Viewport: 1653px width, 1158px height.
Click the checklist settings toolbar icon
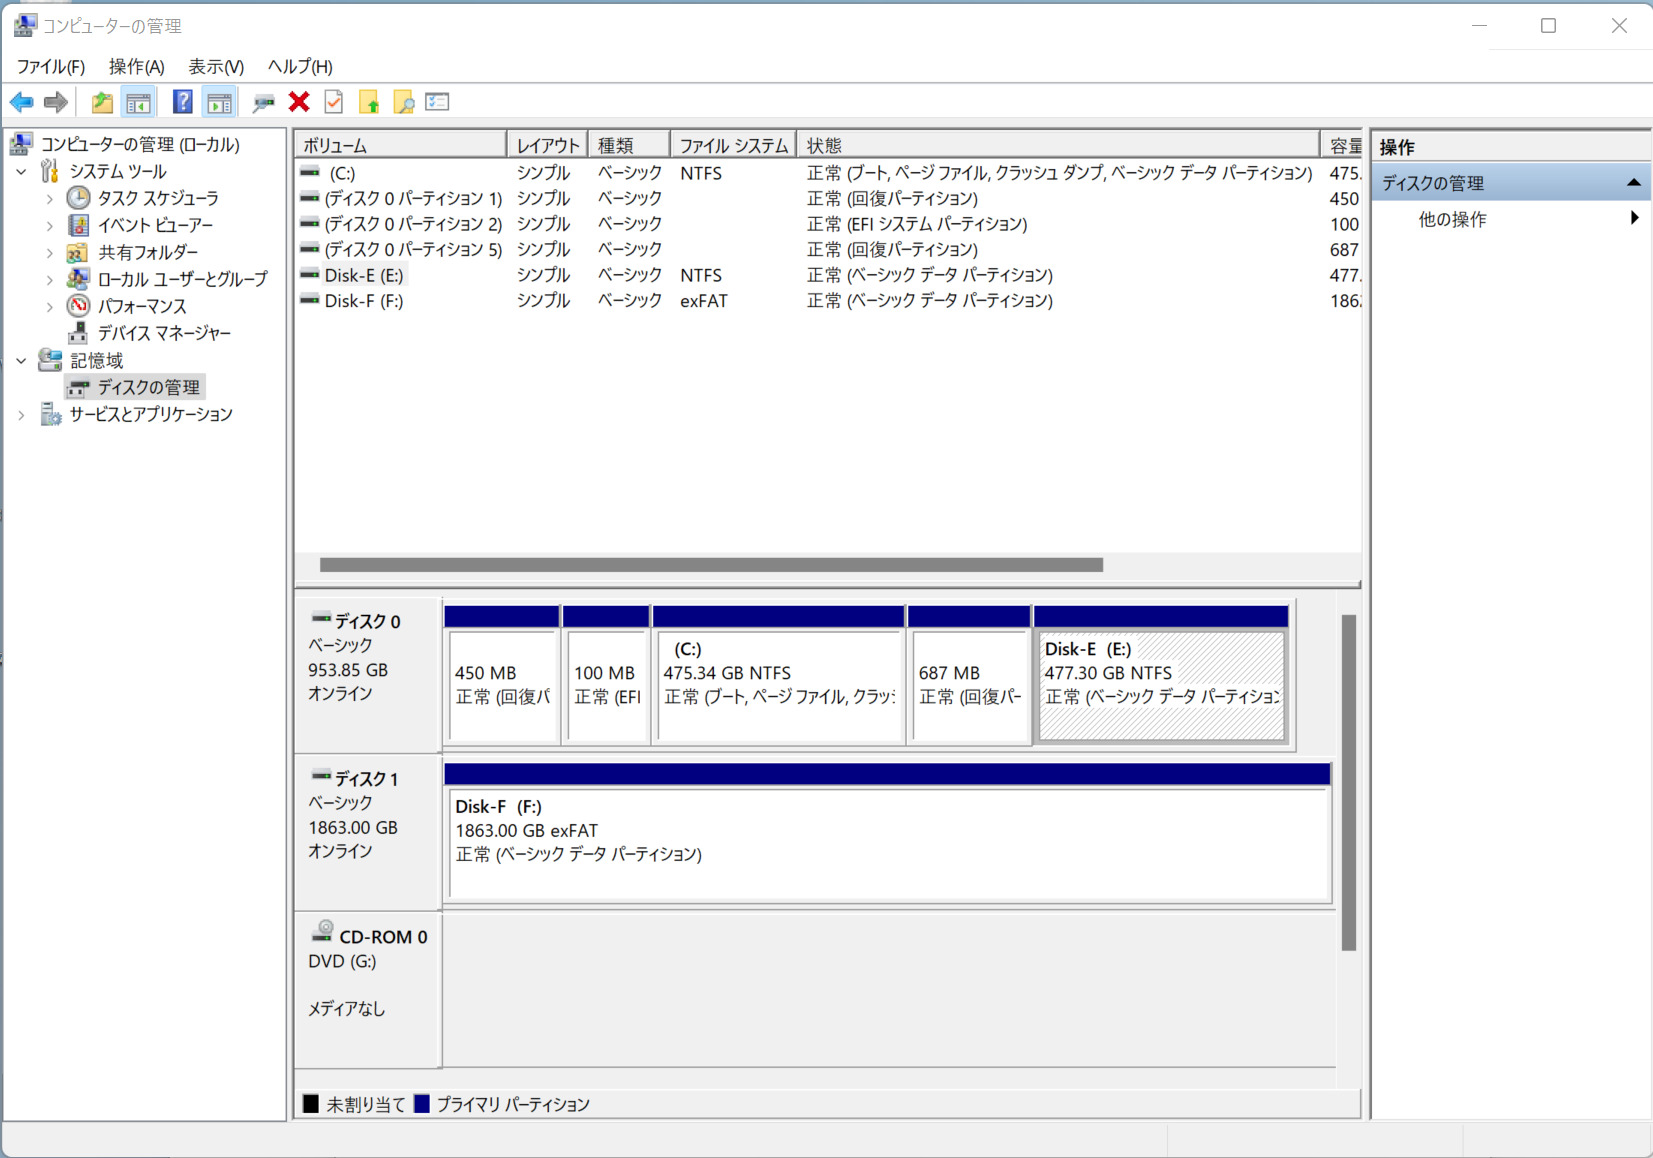point(437,102)
